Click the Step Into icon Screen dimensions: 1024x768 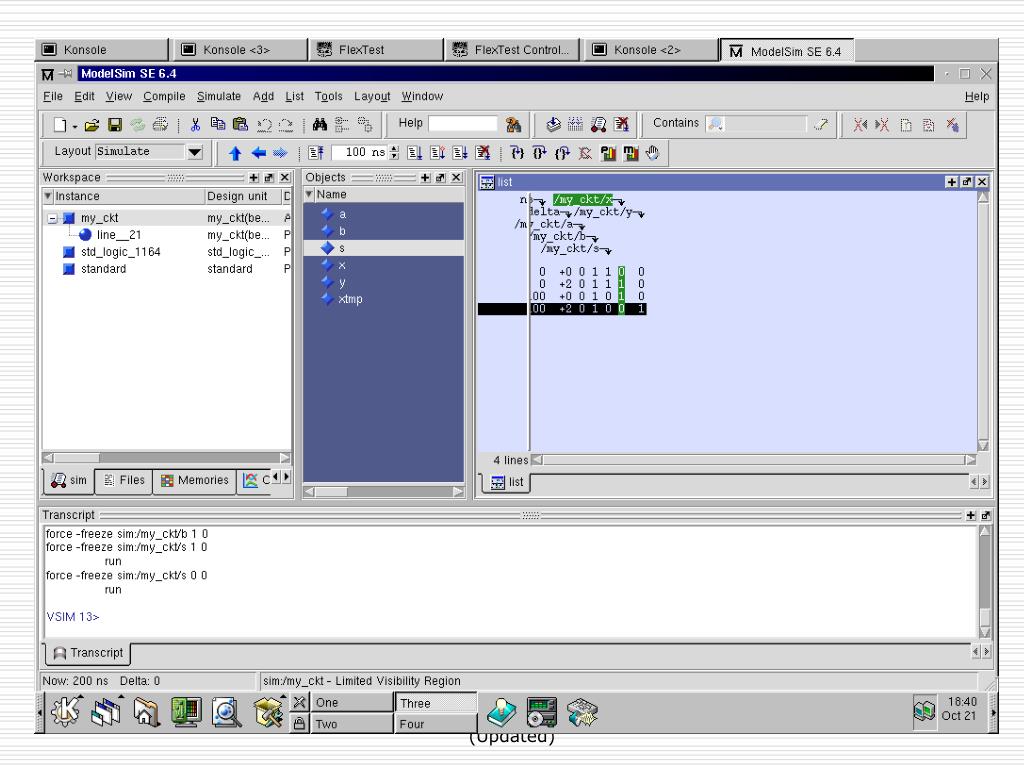click(517, 153)
